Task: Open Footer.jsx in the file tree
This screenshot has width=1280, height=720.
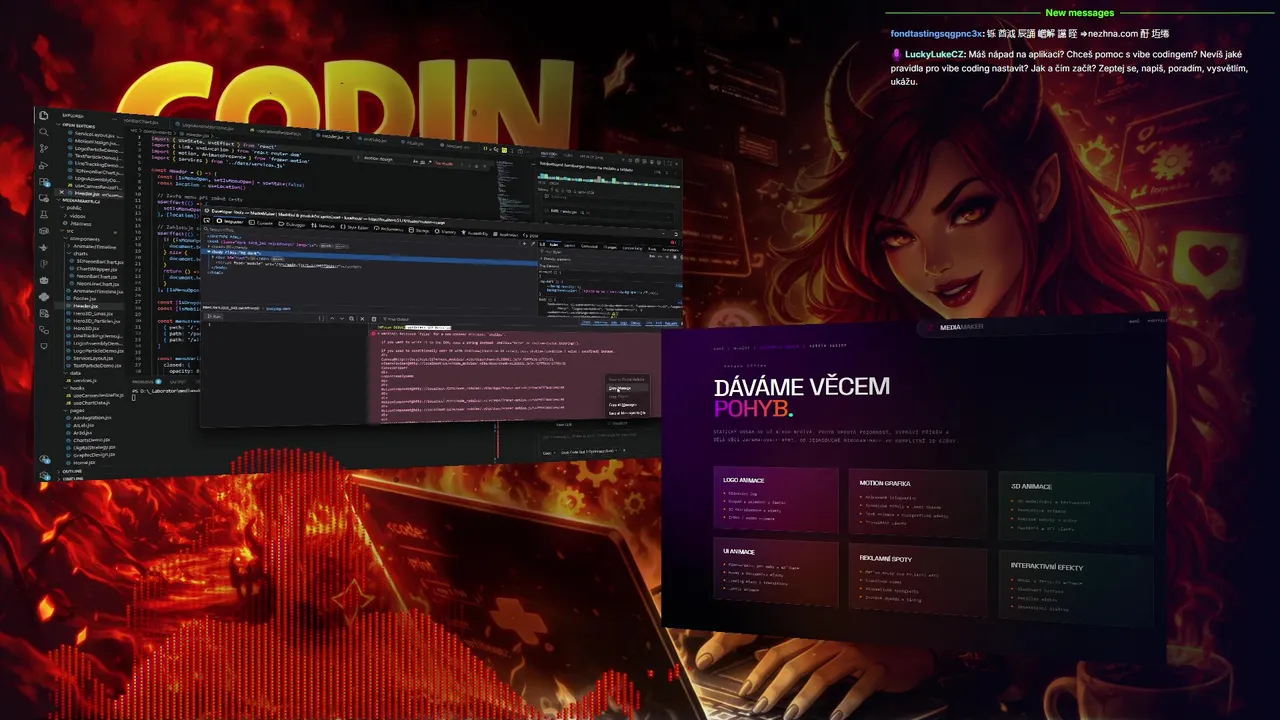Action: pyautogui.click(x=84, y=298)
